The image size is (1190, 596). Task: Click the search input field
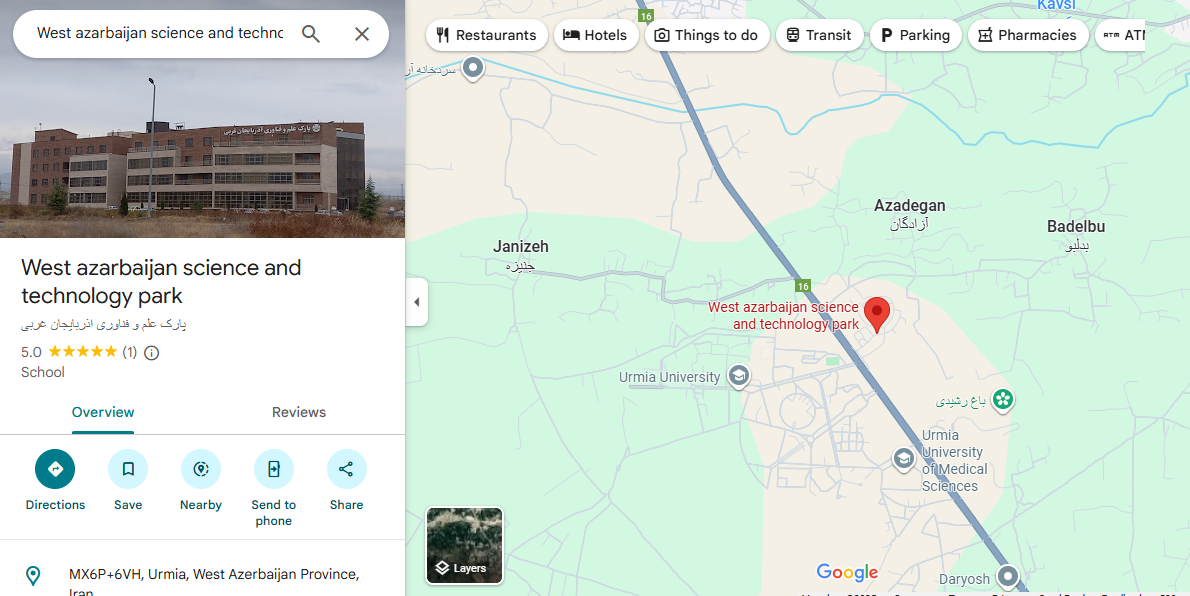point(159,33)
